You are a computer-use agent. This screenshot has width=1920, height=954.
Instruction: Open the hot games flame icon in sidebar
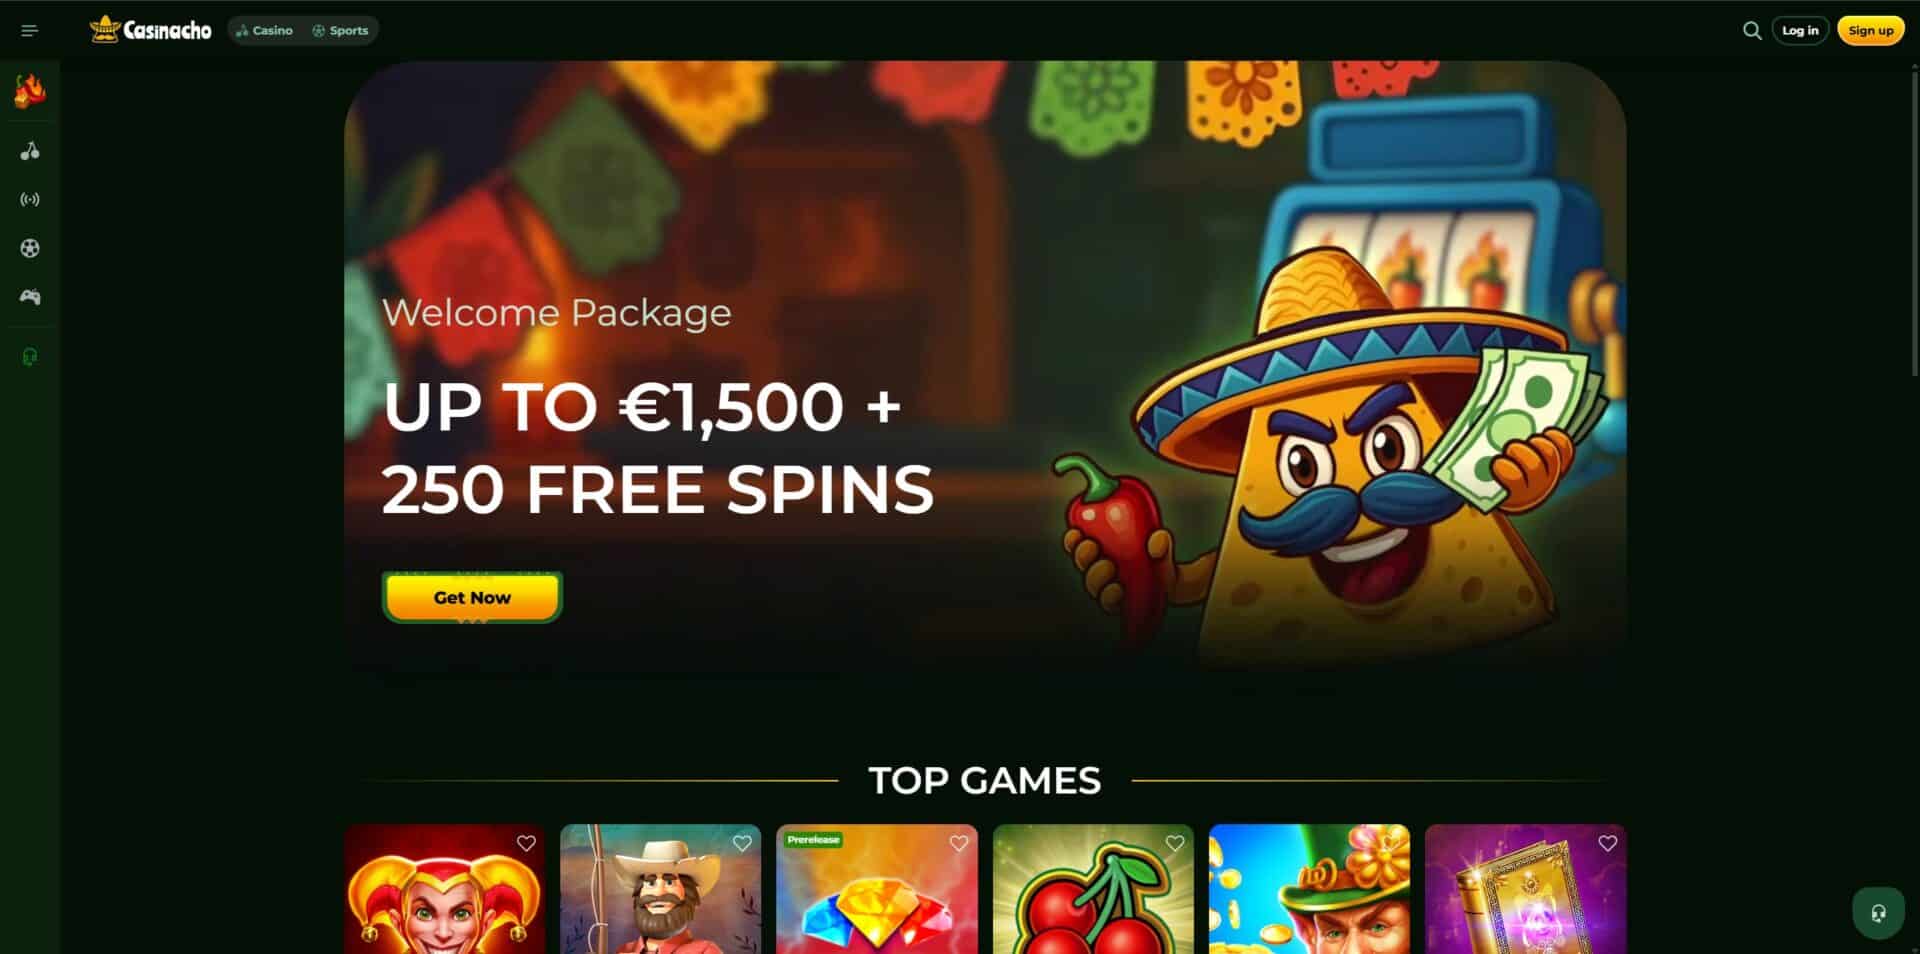pyautogui.click(x=30, y=91)
